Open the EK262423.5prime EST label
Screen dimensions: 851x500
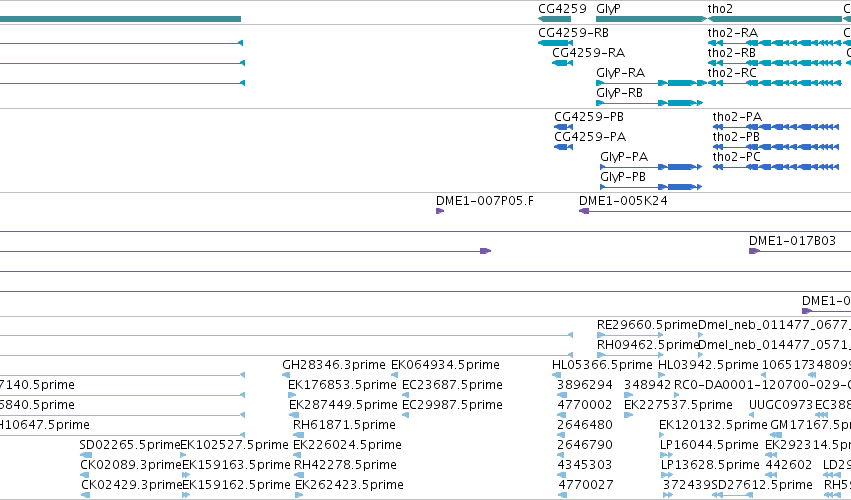pyautogui.click(x=350, y=485)
